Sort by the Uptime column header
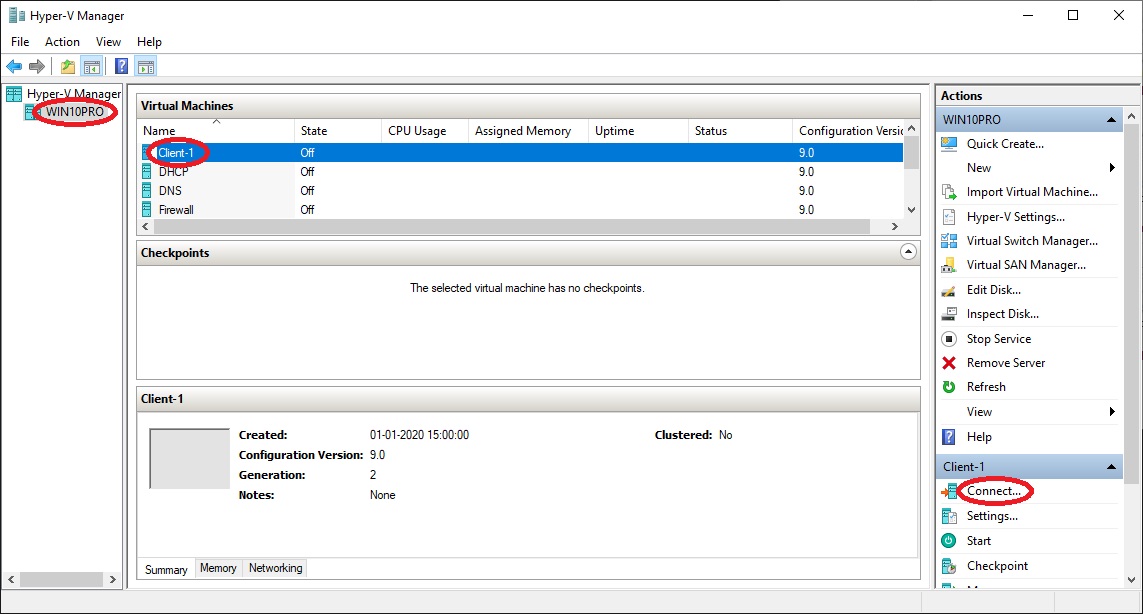The height and width of the screenshot is (614, 1143). click(x=639, y=131)
